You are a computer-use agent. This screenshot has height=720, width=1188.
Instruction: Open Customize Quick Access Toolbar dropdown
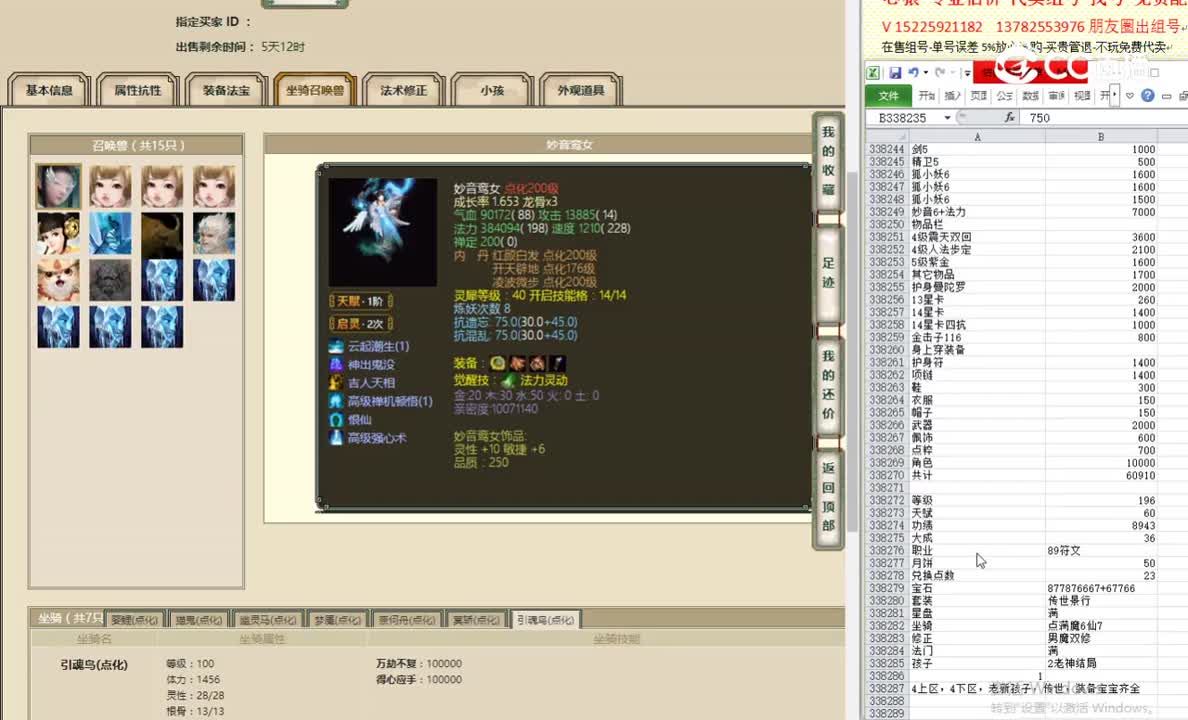tap(968, 74)
